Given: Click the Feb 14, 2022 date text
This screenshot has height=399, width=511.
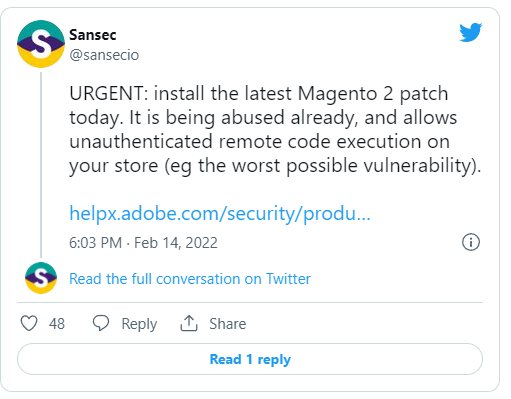Looking at the screenshot, I should pos(176,243).
